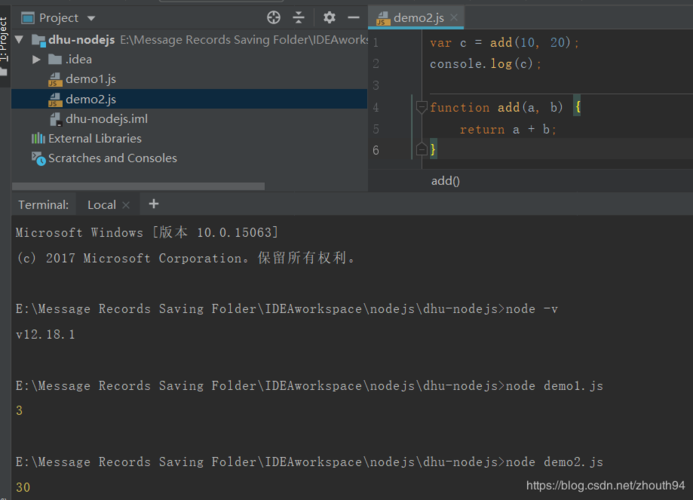This screenshot has height=500, width=693.
Task: Click the locate/scroll from source target icon
Action: [x=273, y=17]
